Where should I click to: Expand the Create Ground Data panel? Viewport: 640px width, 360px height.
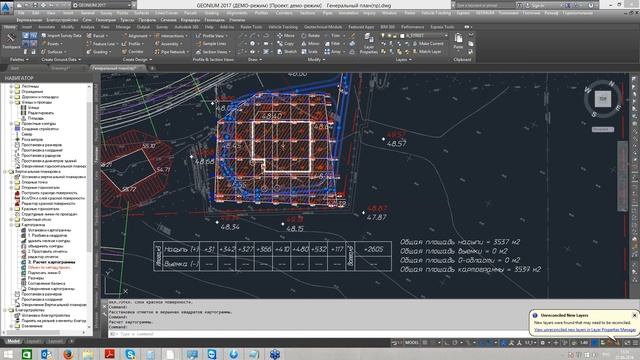pos(61,60)
